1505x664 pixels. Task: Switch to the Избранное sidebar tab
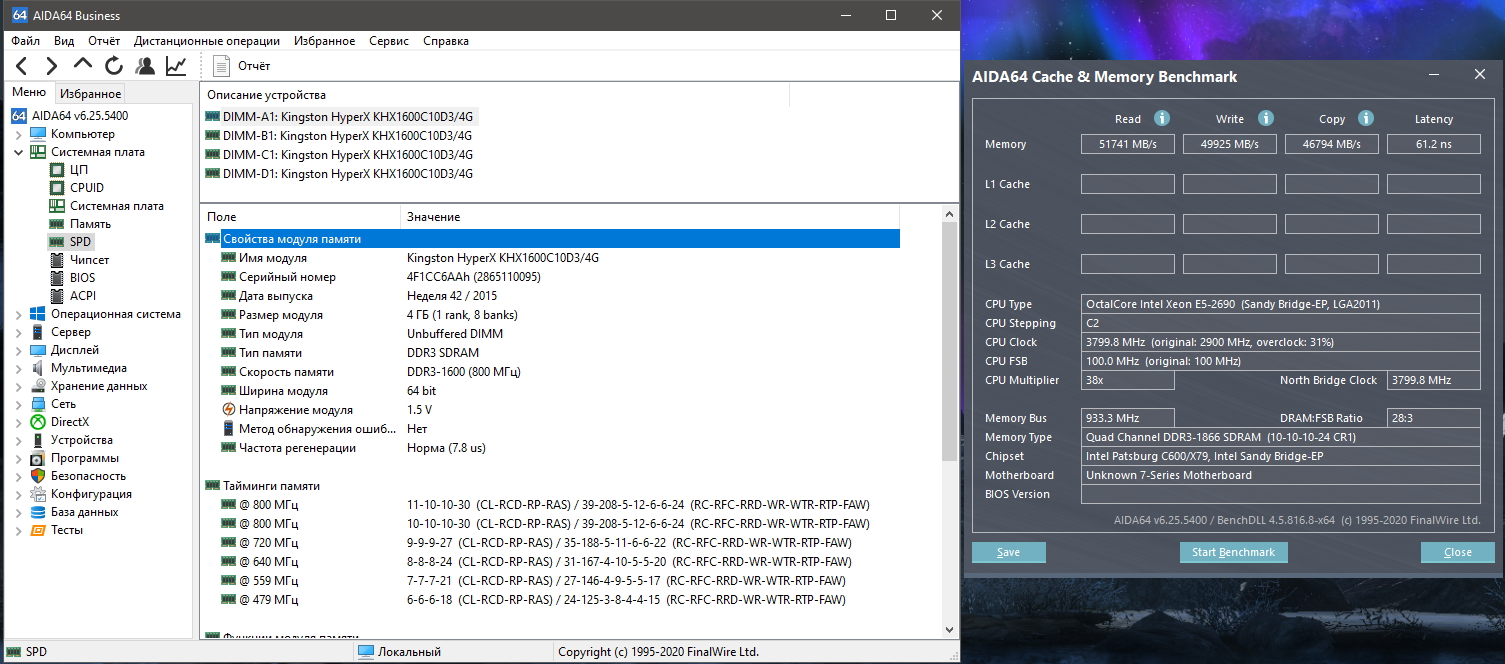[x=90, y=94]
